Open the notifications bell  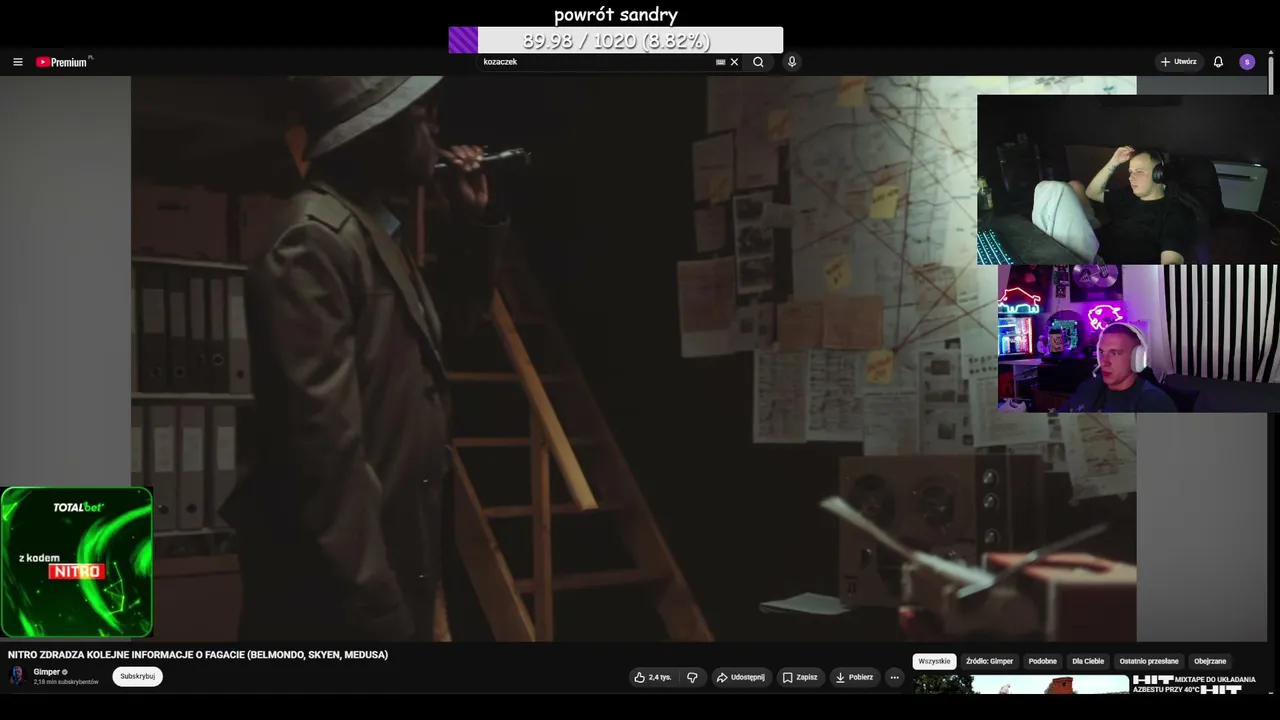tap(1218, 62)
